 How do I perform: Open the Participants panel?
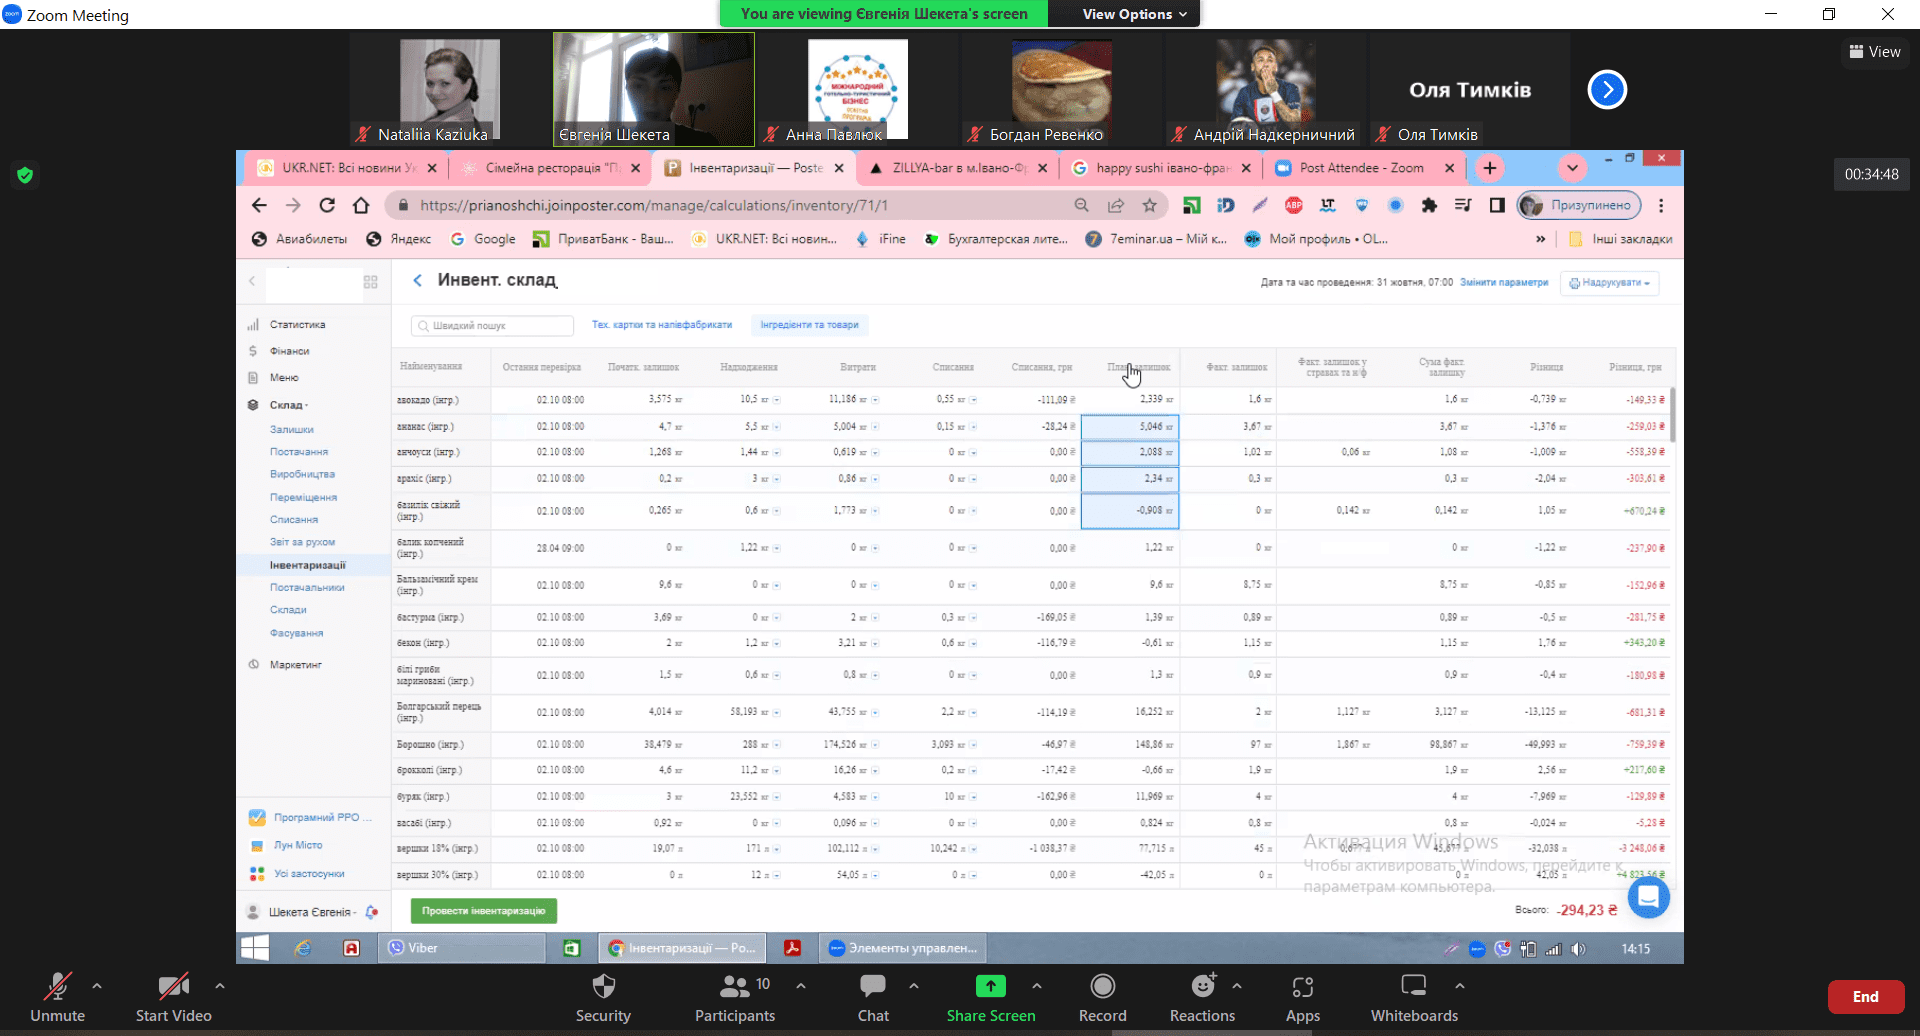(x=735, y=987)
